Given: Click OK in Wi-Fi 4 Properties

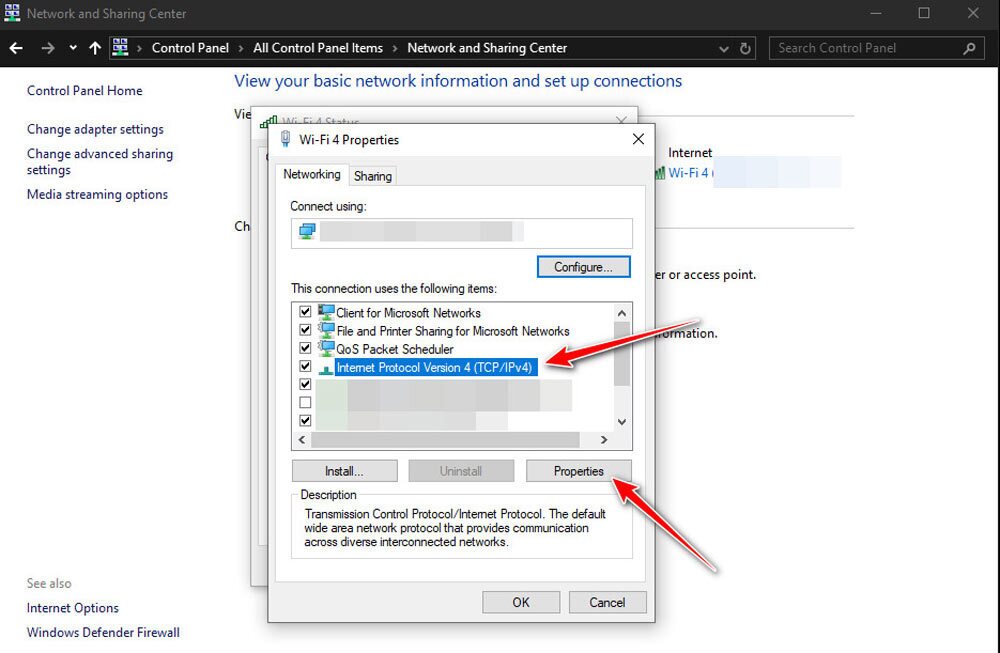Looking at the screenshot, I should point(521,602).
